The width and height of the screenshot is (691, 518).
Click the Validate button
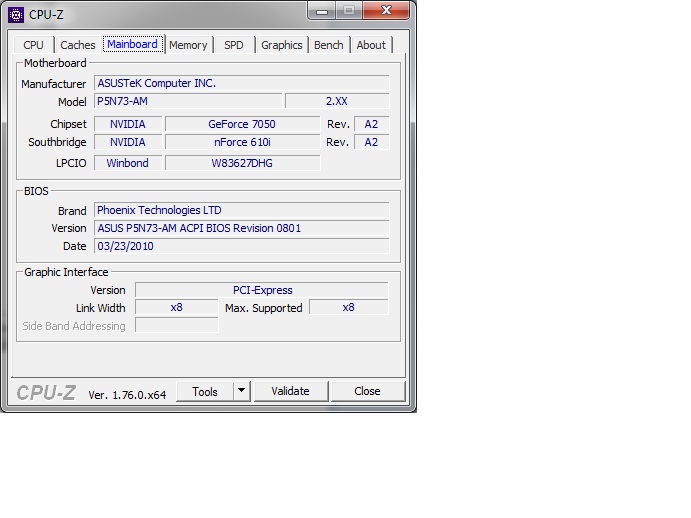pyautogui.click(x=290, y=391)
